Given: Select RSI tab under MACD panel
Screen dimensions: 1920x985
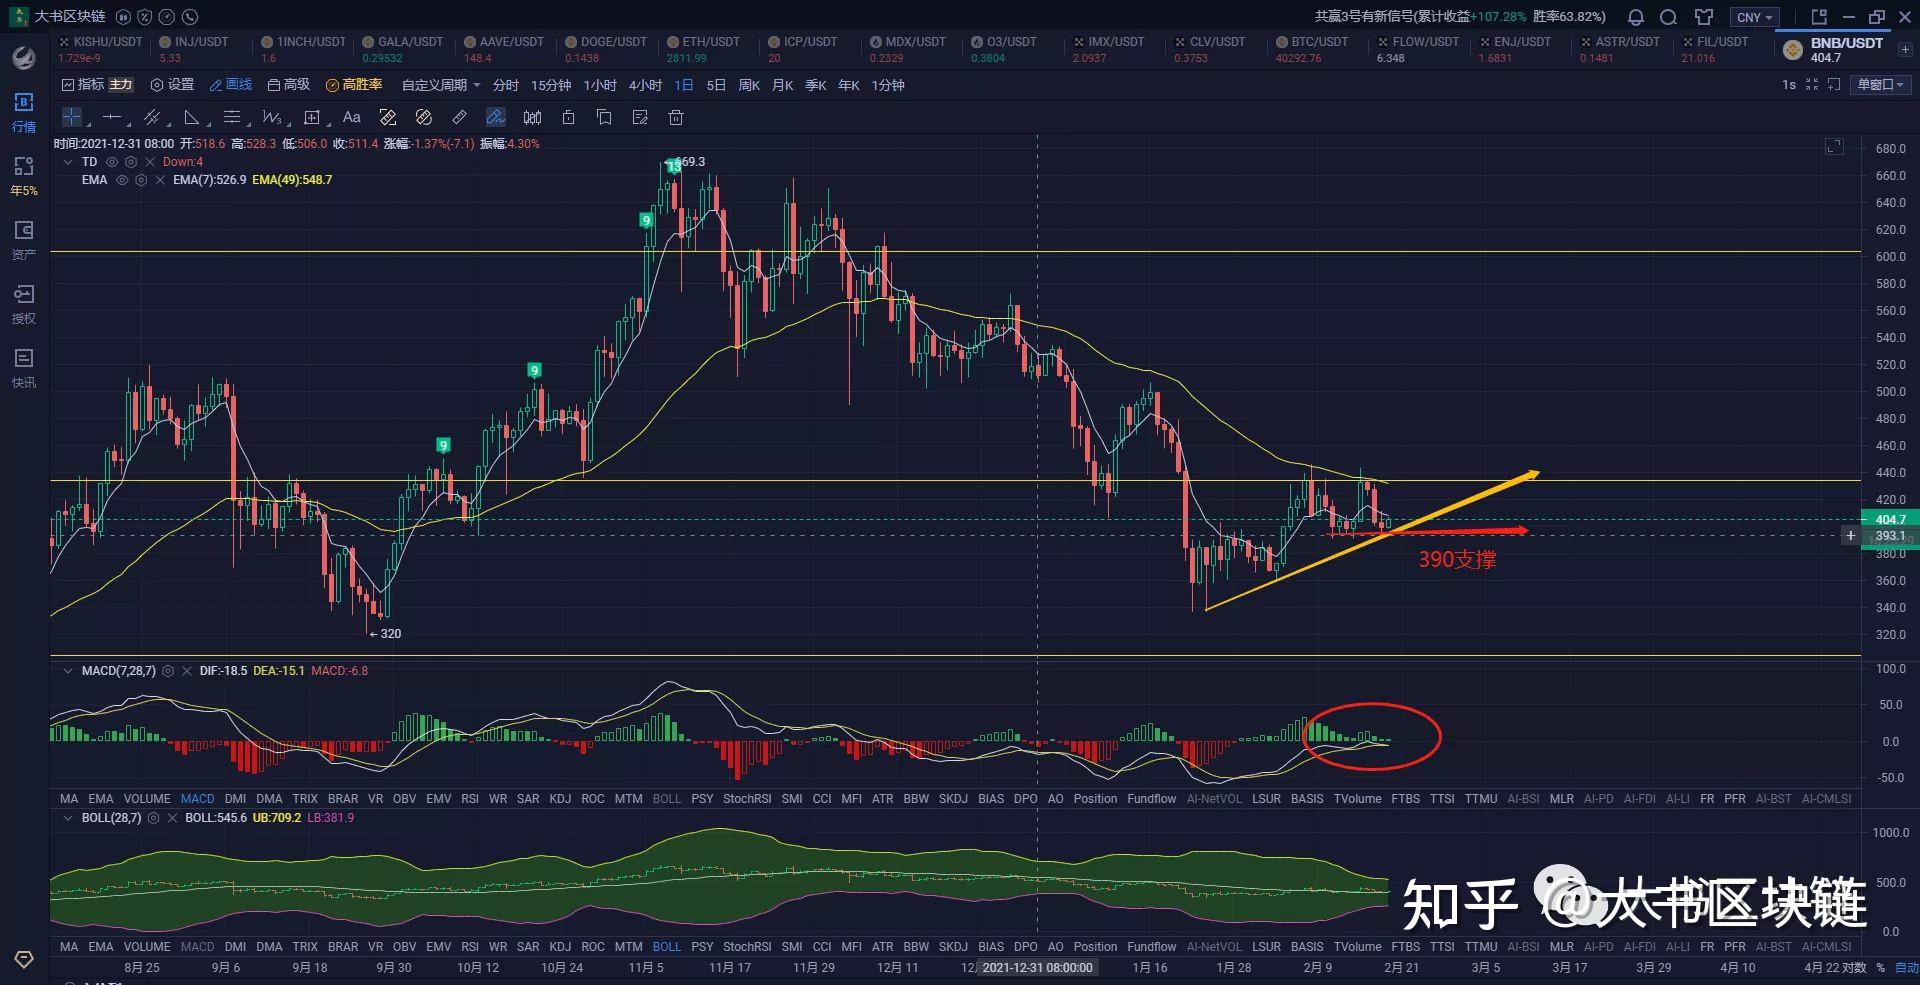Looking at the screenshot, I should click(469, 799).
